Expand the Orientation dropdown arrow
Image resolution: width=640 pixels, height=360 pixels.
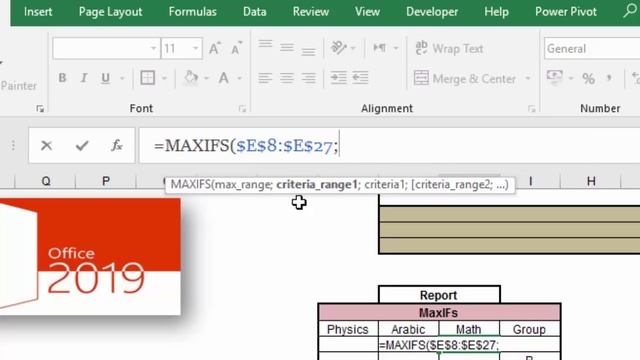click(x=353, y=49)
